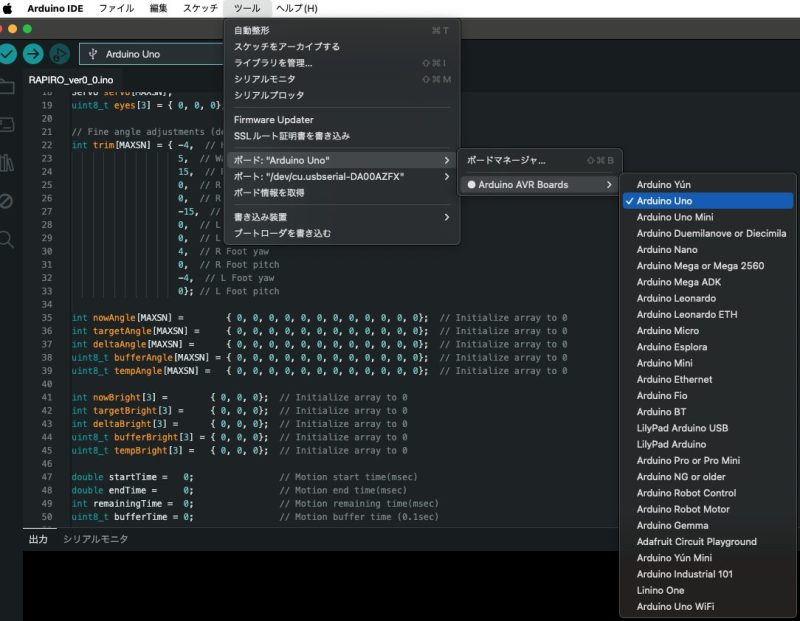Open the Debug sidebar icon
Viewport: 800px width, 621px height.
pyautogui.click(x=6, y=201)
